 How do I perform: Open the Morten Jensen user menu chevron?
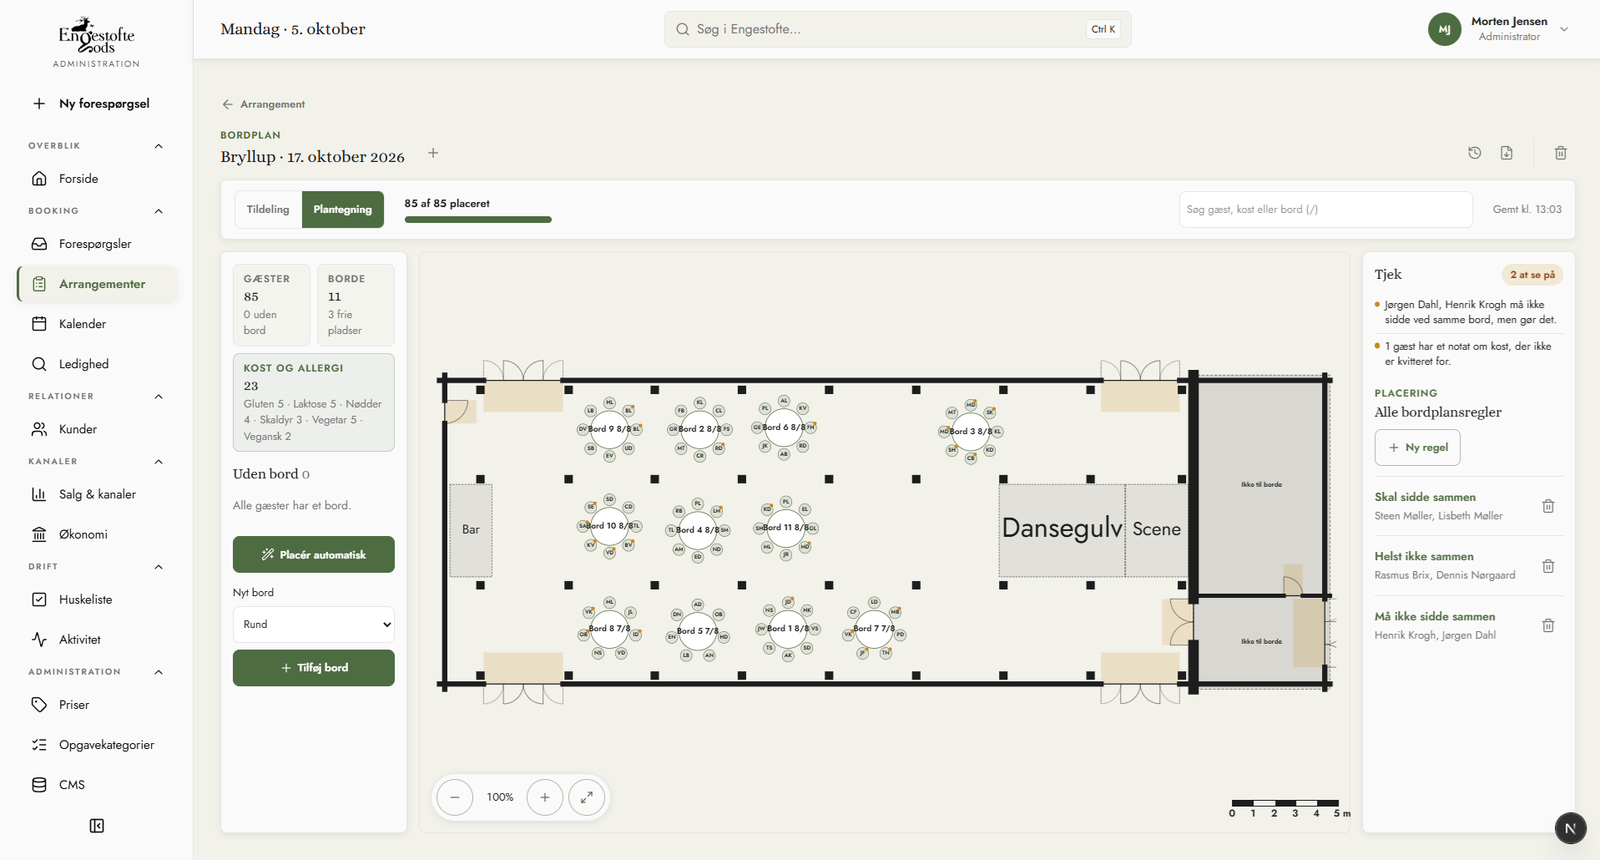click(1564, 29)
